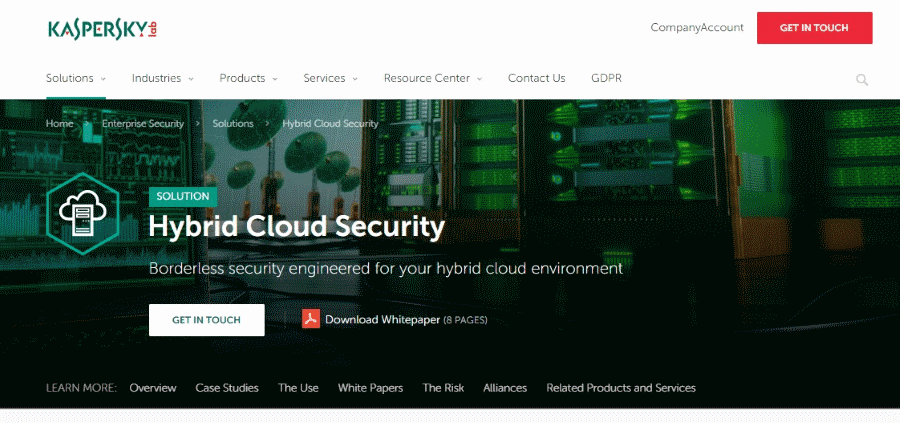Expand the Resource Center menu chevron
The width and height of the screenshot is (900, 423).
coord(480,79)
